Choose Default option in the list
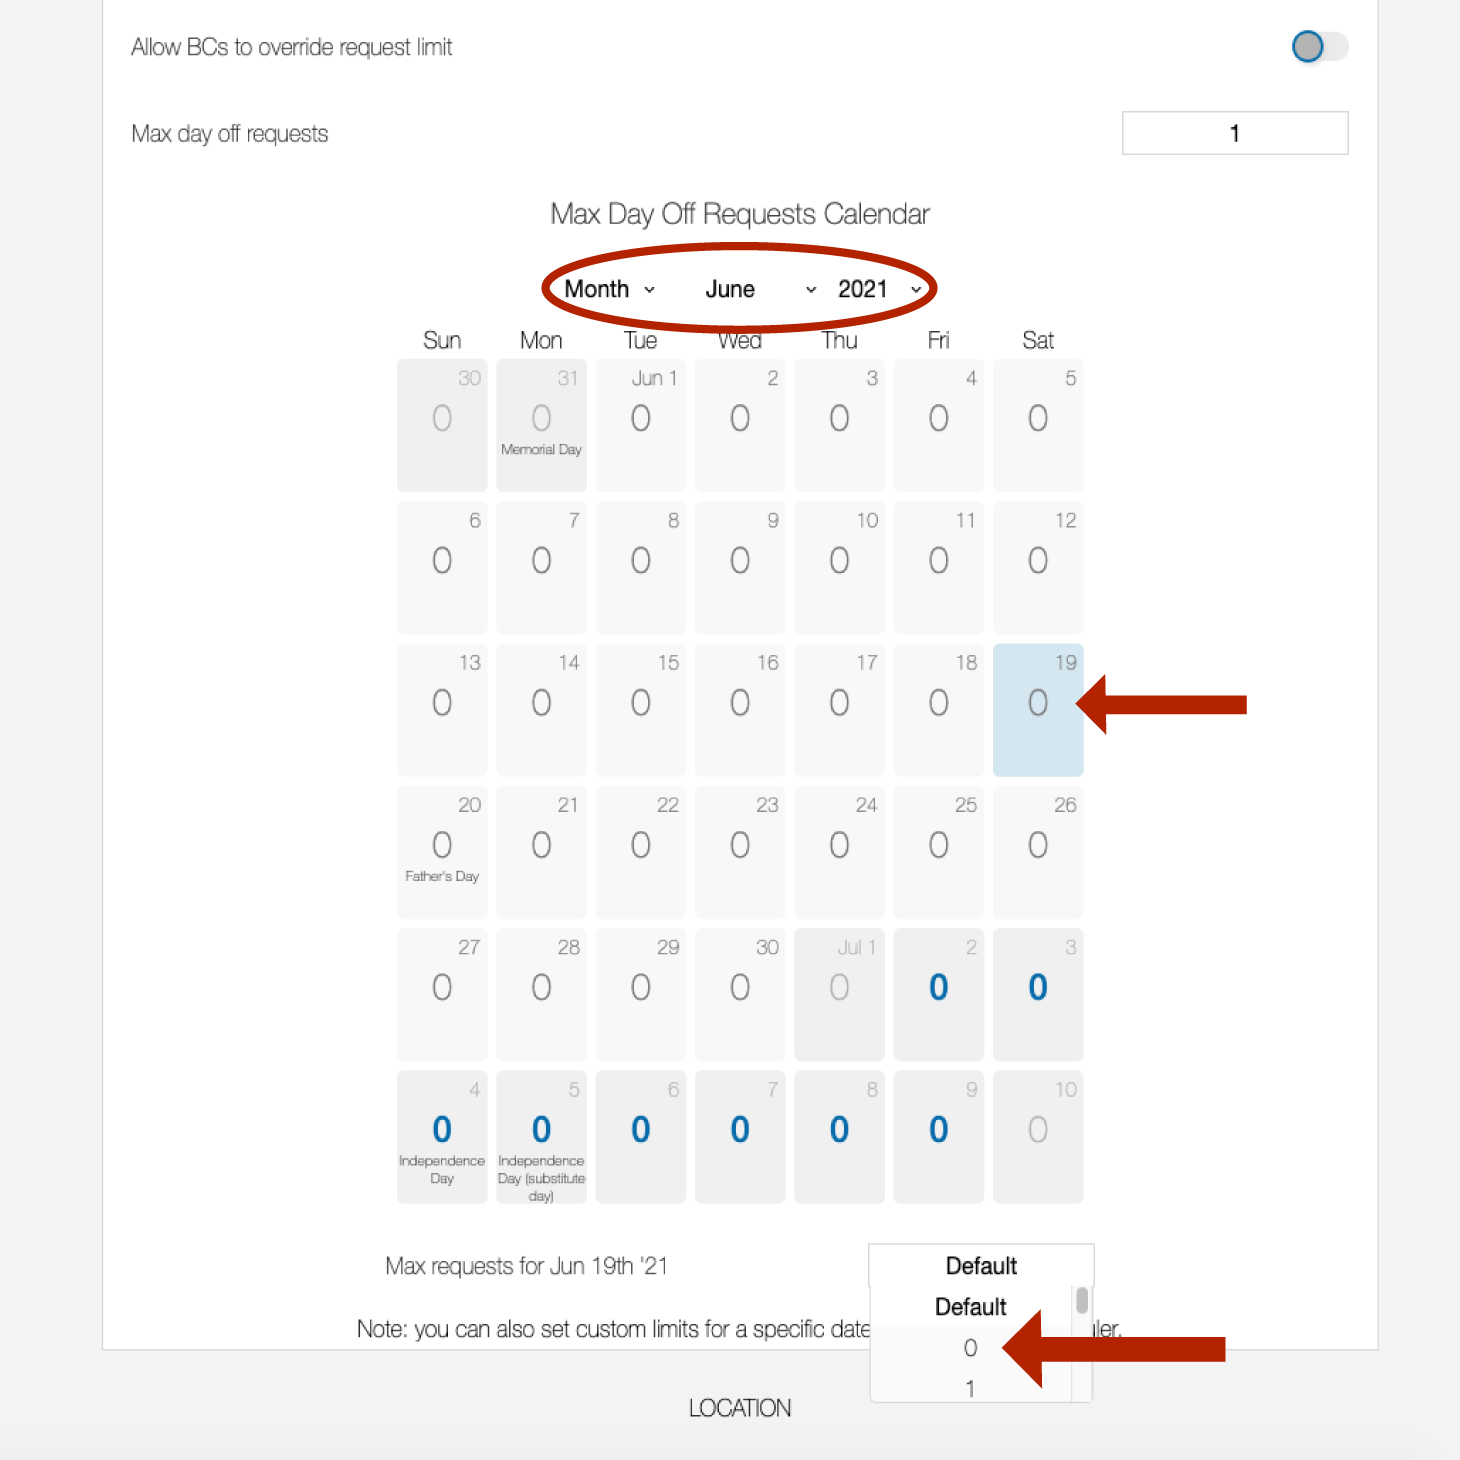1460x1460 pixels. point(970,1307)
